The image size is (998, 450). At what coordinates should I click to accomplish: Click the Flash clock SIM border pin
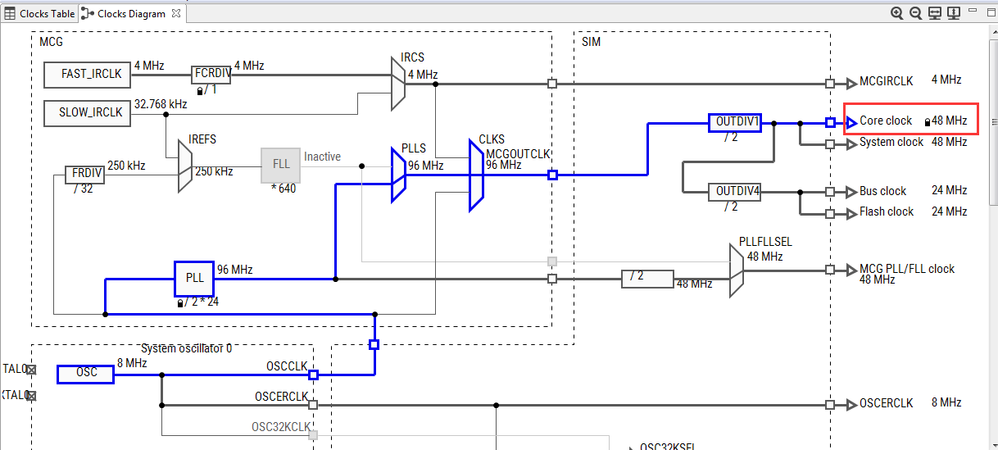[830, 214]
